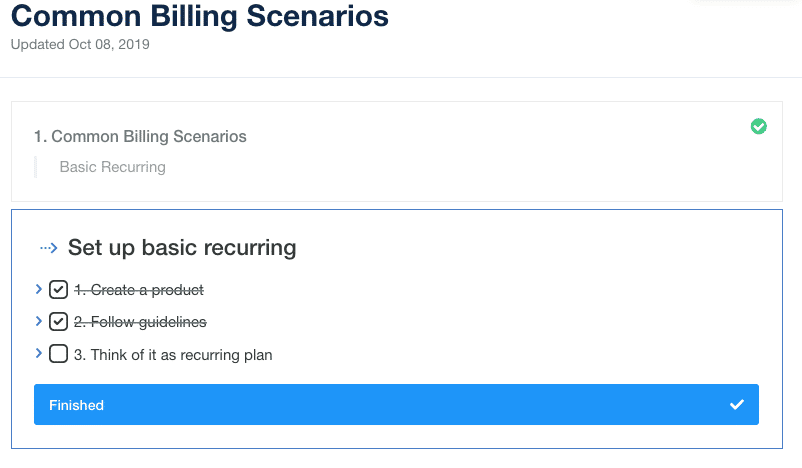Click the strikethrough text Create a product
The height and width of the screenshot is (468, 802).
pyautogui.click(x=139, y=290)
